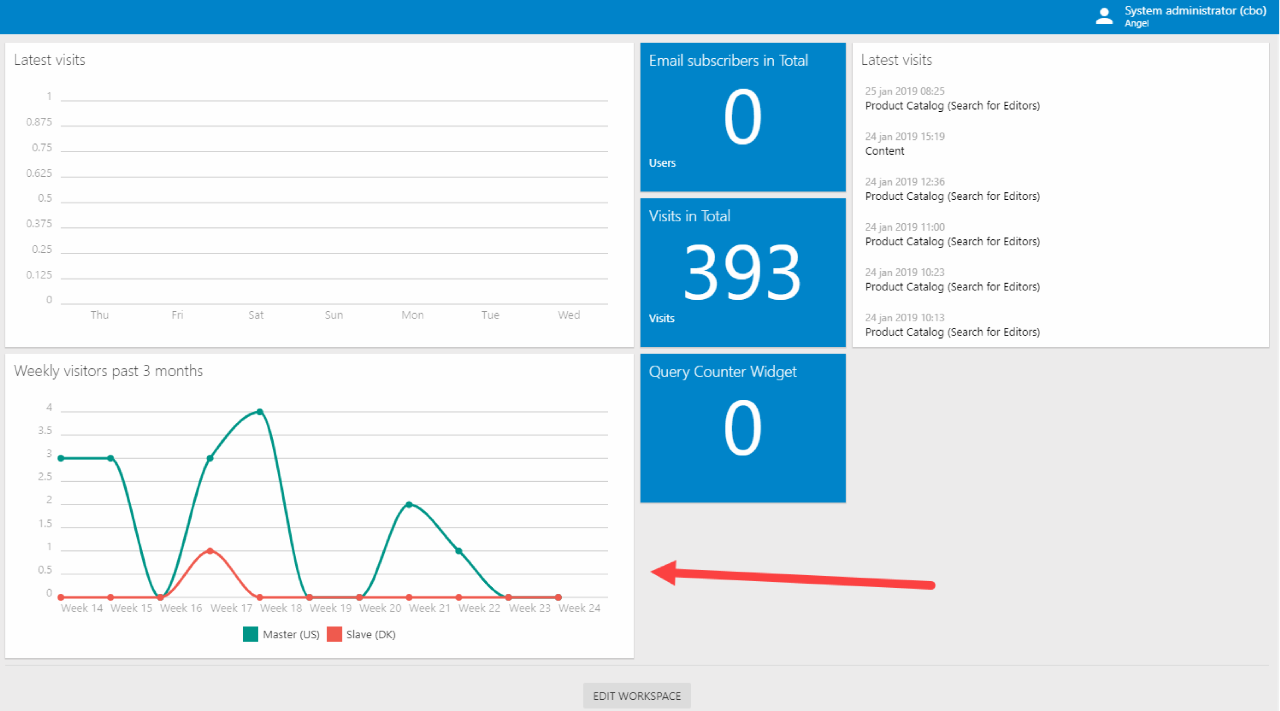Image resolution: width=1280 pixels, height=711 pixels.
Task: Select the Query Counter Widget tile
Action: (x=743, y=428)
